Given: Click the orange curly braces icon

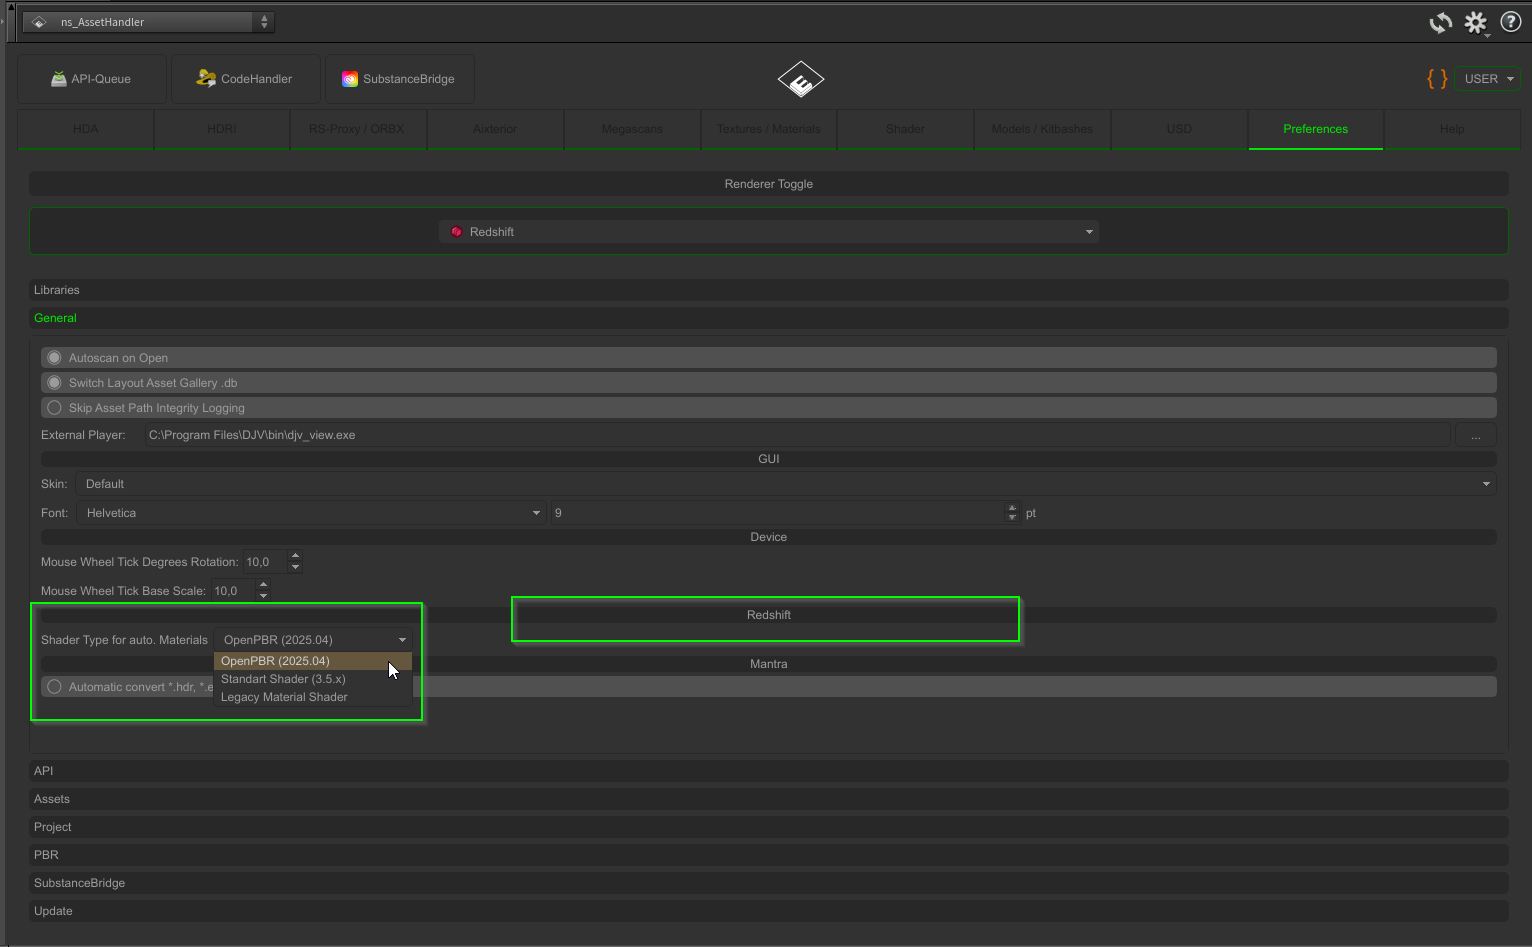Looking at the screenshot, I should coord(1437,79).
